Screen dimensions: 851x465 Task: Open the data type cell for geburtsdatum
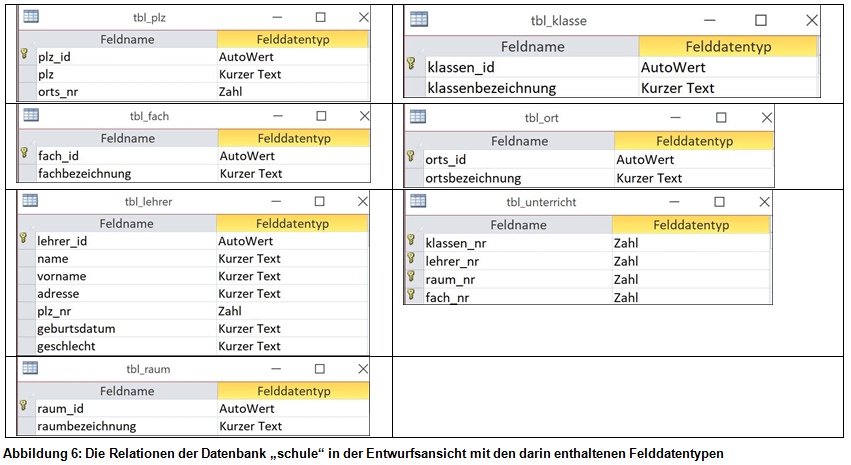(x=292, y=328)
